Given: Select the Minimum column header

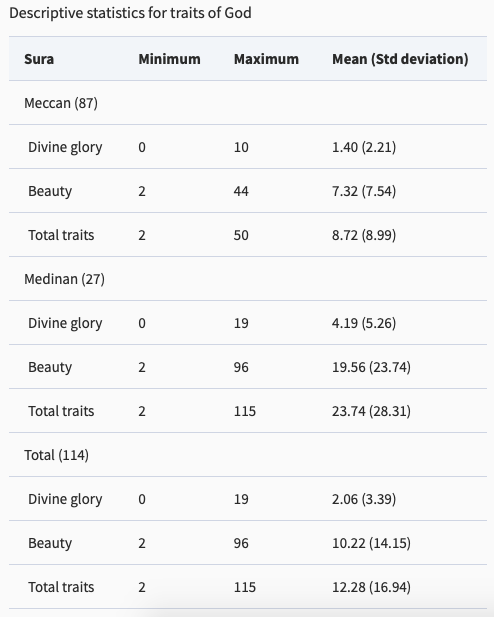Looking at the screenshot, I should [x=169, y=59].
